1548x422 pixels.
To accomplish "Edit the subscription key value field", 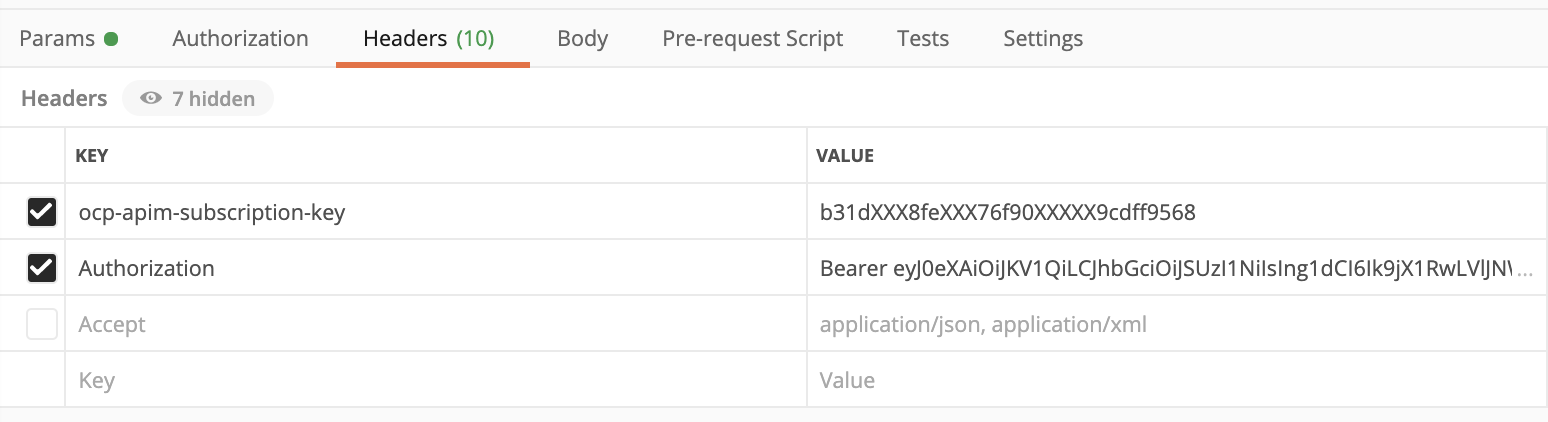I will (1007, 212).
